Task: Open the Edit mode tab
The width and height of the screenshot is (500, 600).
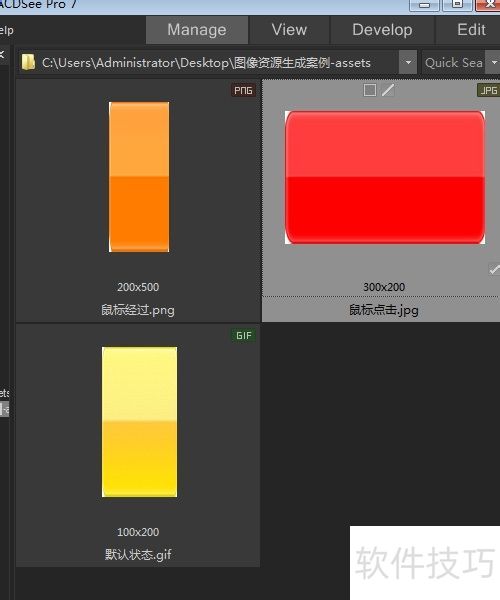Action: [x=471, y=30]
